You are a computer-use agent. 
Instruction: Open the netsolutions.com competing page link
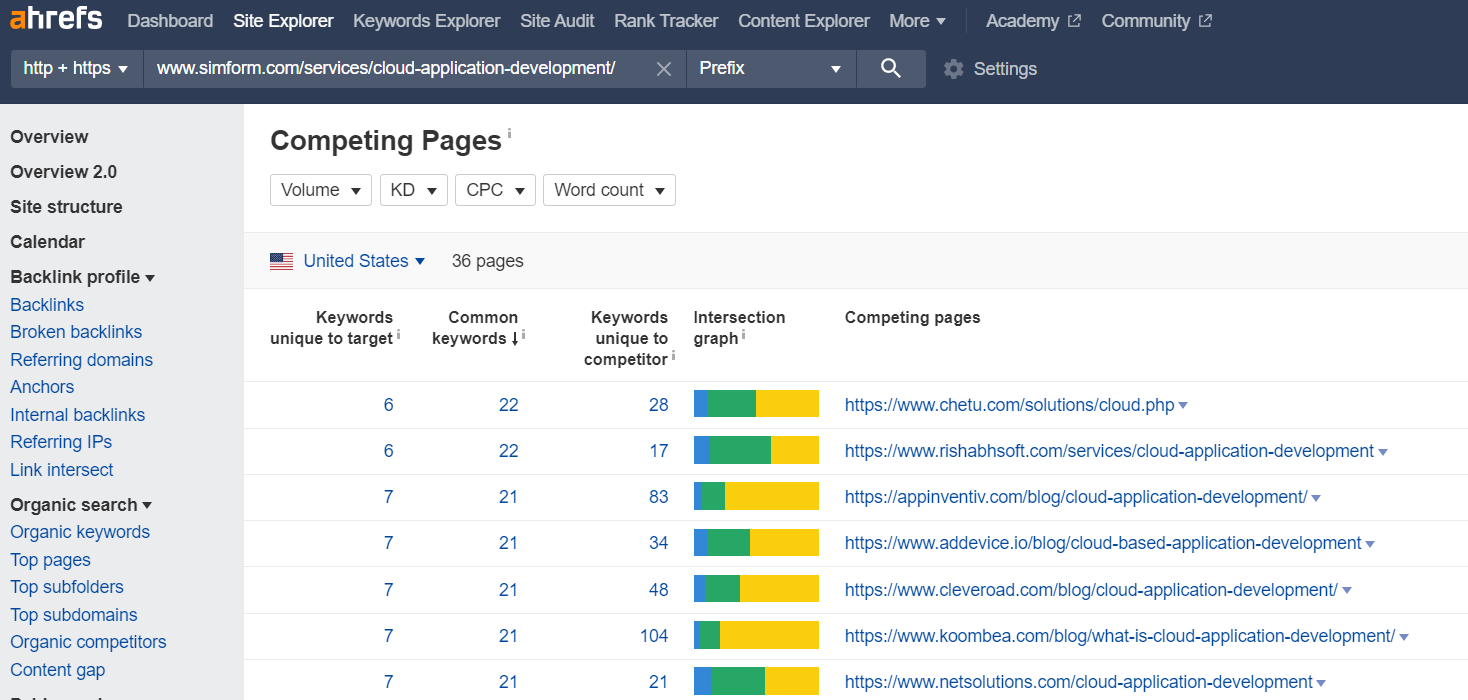1078,682
